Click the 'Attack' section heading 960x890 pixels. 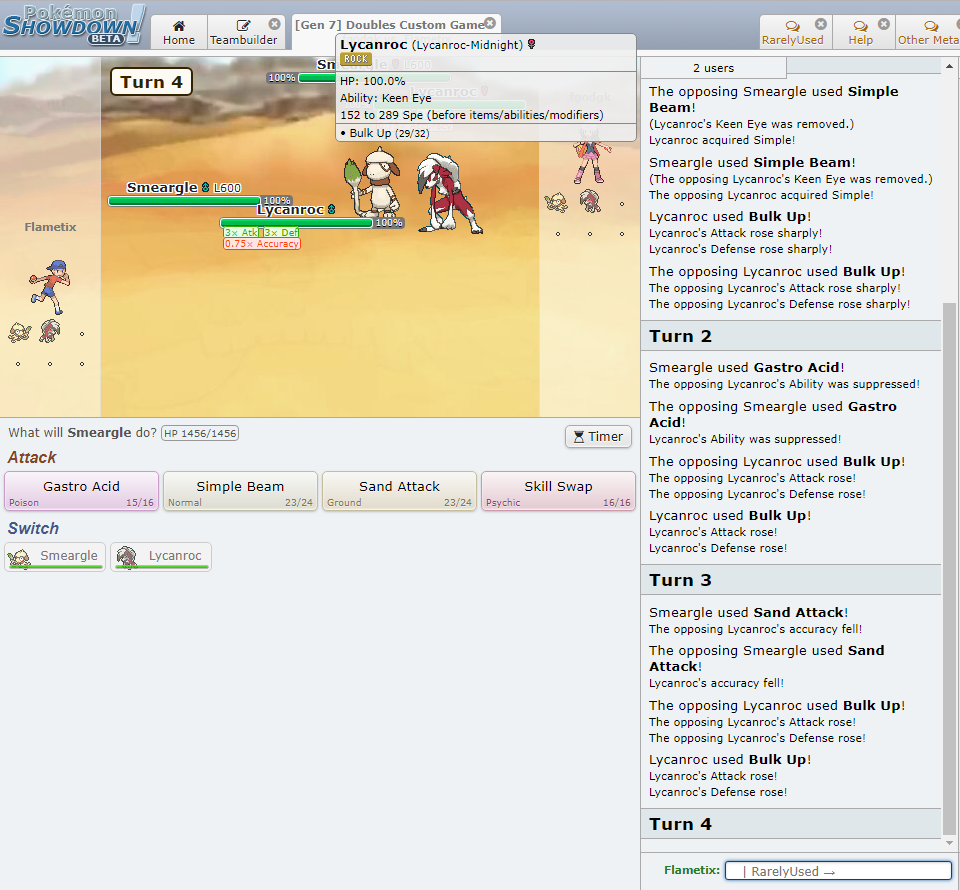point(32,457)
